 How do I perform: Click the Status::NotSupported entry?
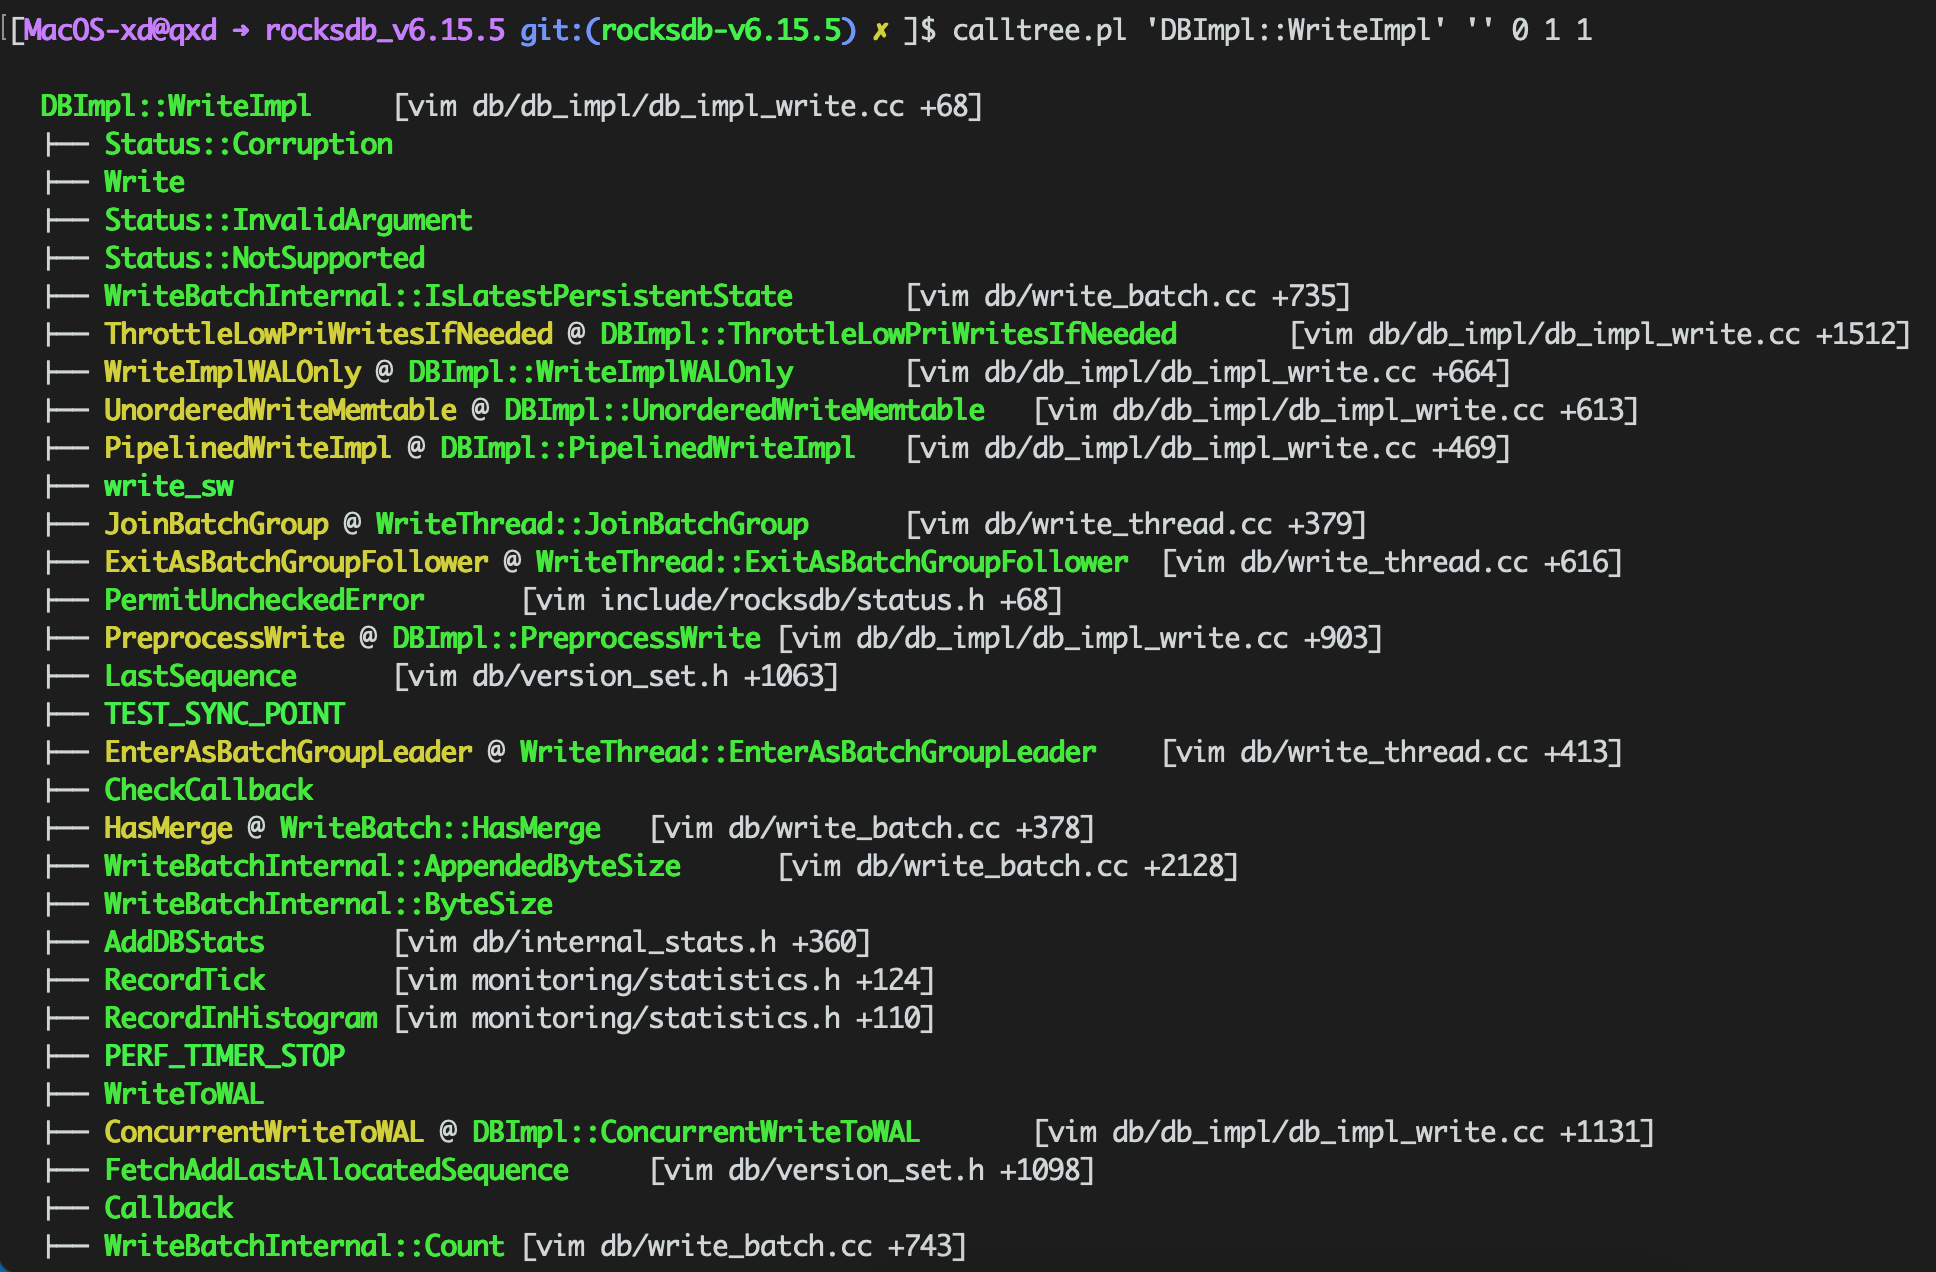point(265,258)
